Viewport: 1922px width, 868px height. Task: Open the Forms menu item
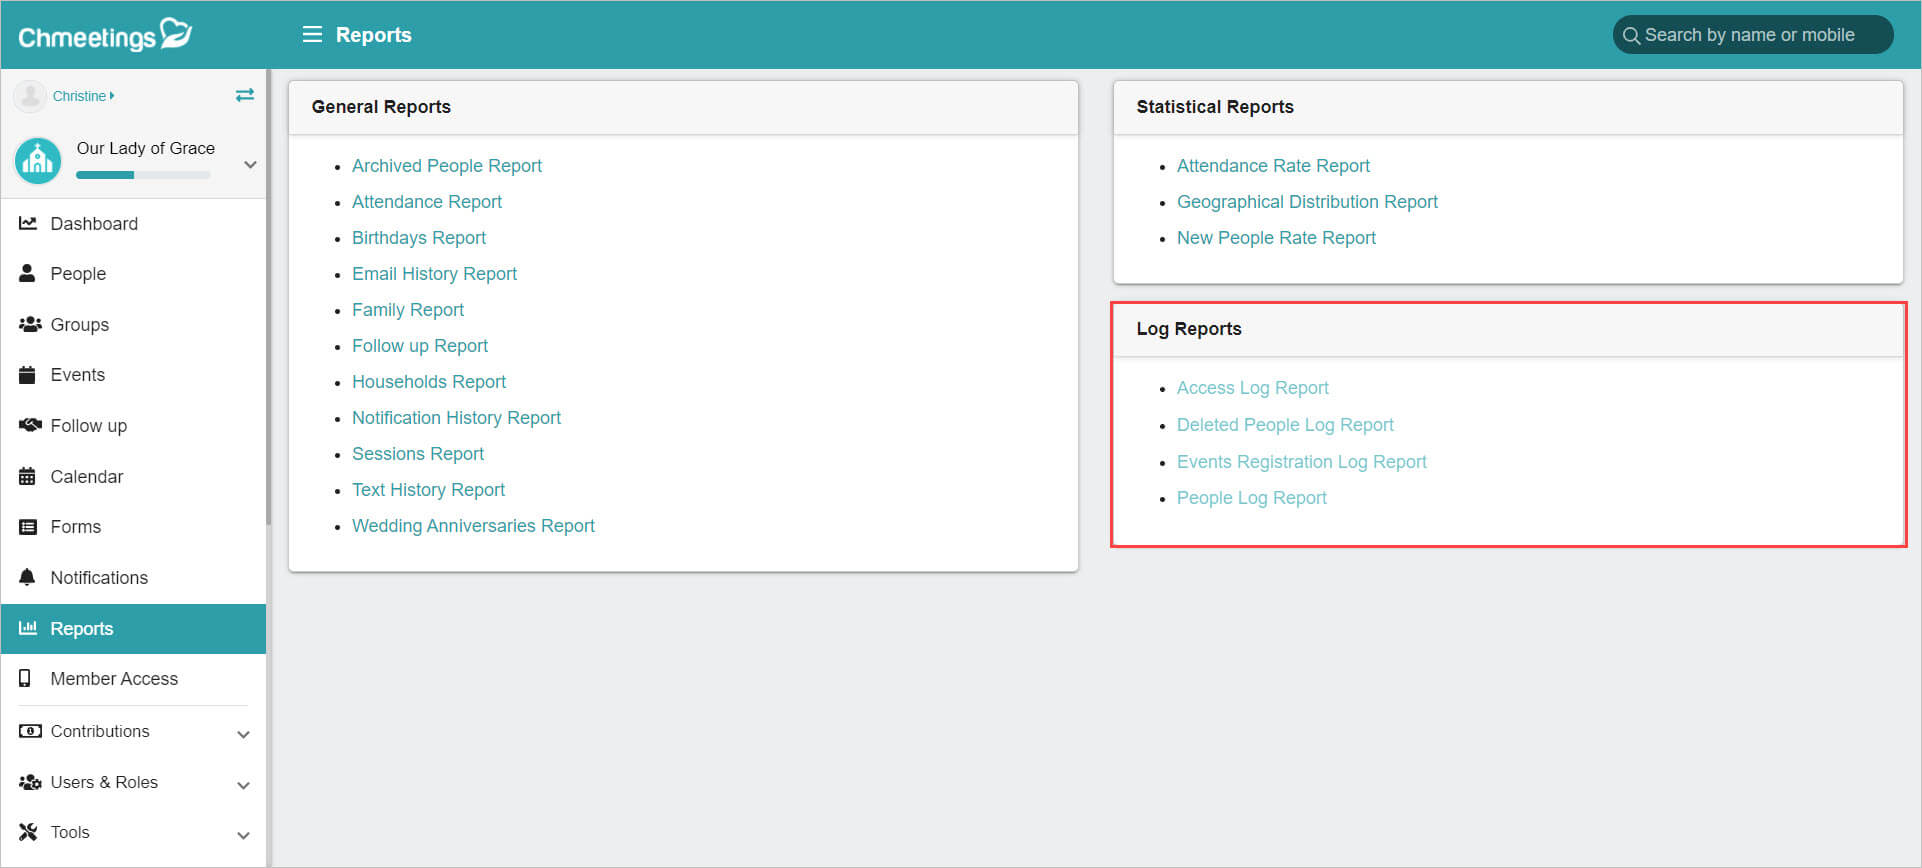click(134, 527)
